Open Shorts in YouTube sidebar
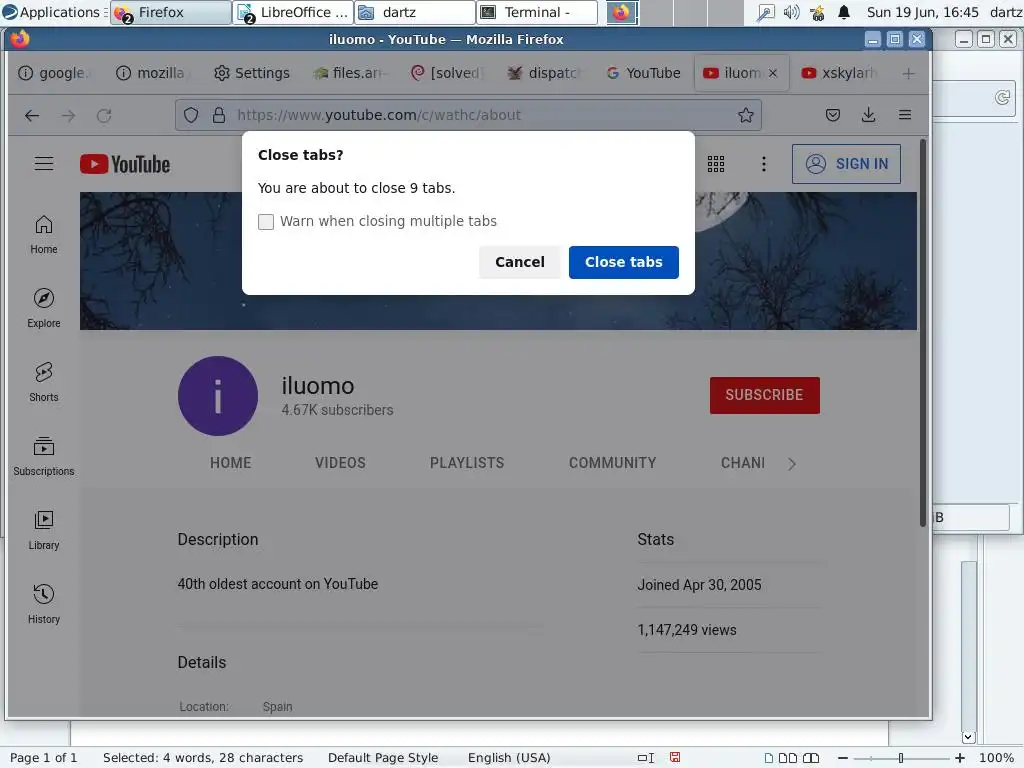Viewport: 1024px width, 768px height. coord(44,383)
